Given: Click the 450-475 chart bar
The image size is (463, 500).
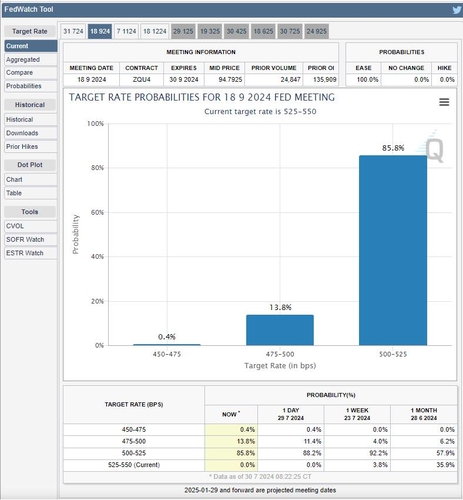Looking at the screenshot, I should coord(167,345).
